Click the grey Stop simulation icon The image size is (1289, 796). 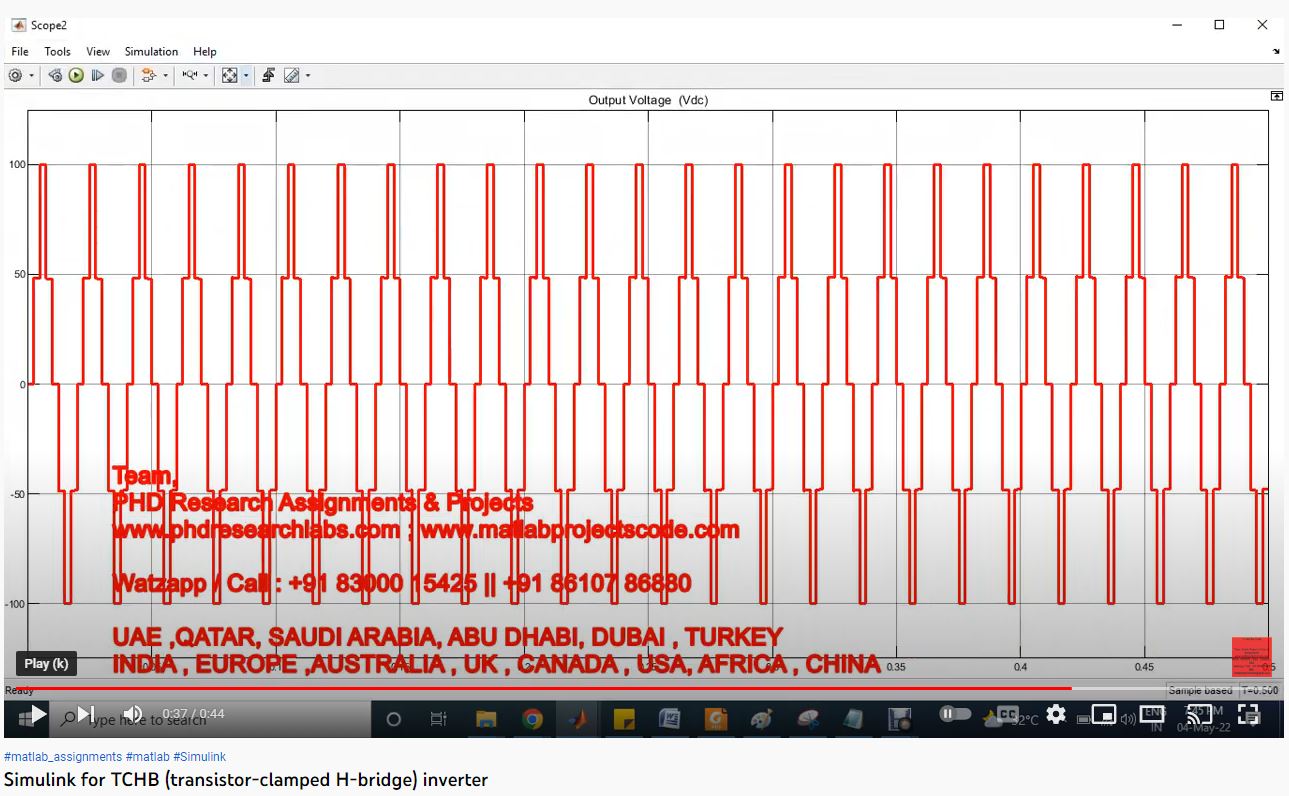pyautogui.click(x=119, y=75)
